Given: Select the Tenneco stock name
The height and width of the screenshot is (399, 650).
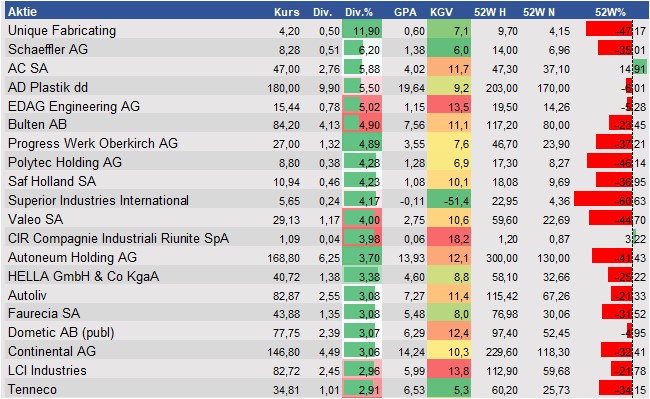Looking at the screenshot, I should click(x=32, y=389).
